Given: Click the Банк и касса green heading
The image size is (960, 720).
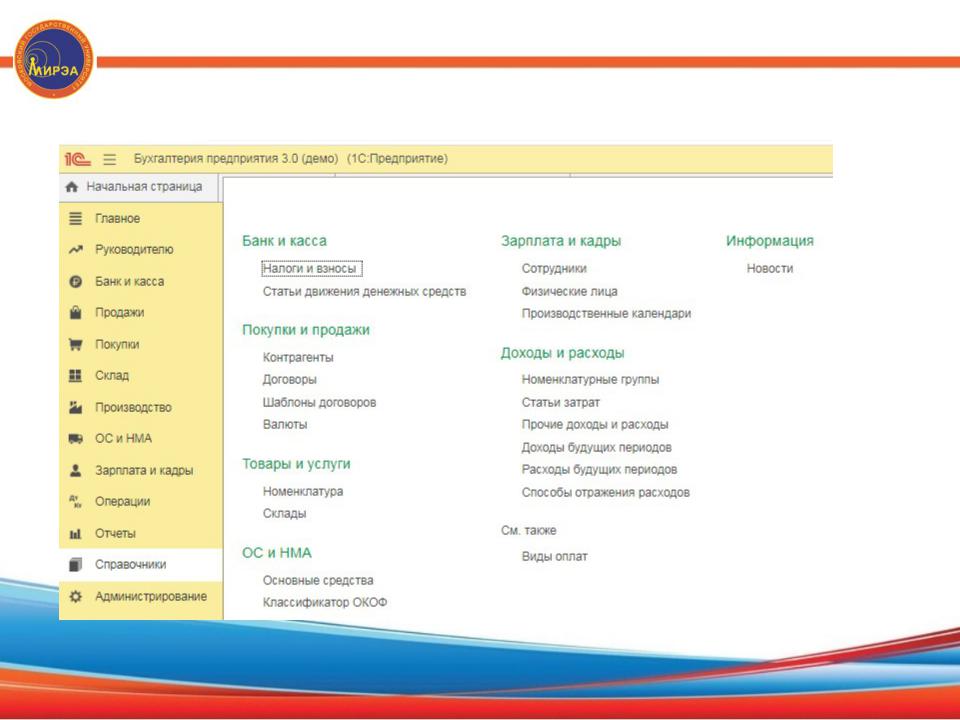Looking at the screenshot, I should 284,241.
